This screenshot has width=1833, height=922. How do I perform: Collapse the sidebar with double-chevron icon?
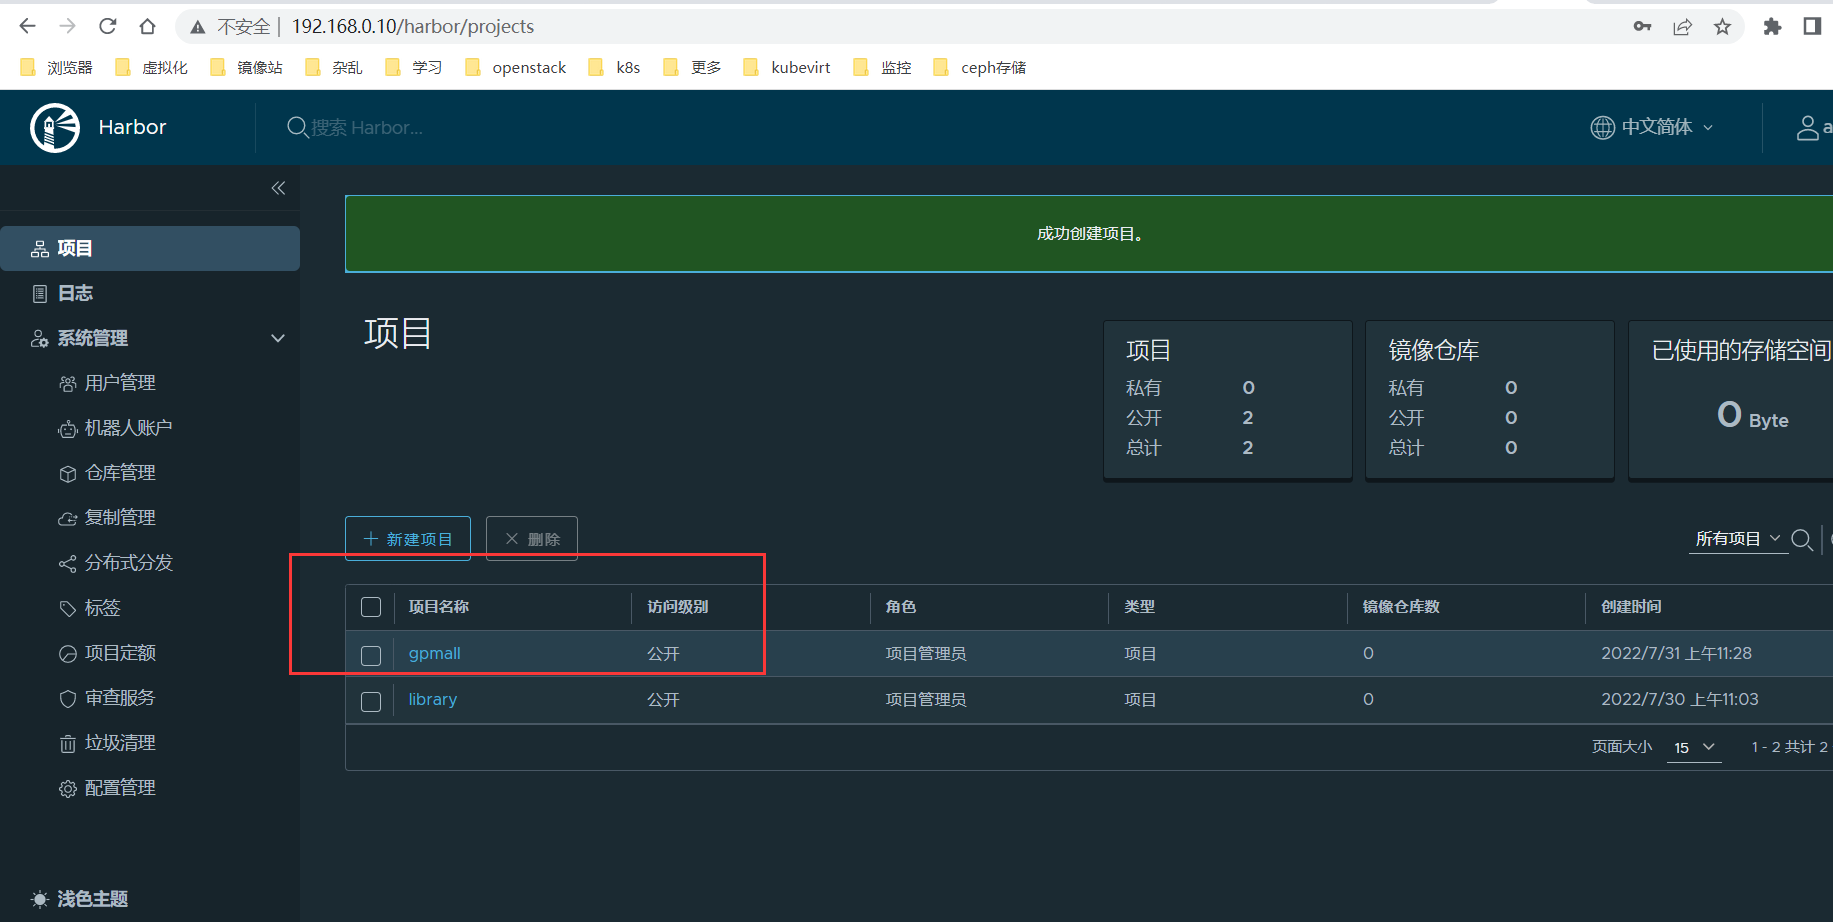pyautogui.click(x=278, y=188)
